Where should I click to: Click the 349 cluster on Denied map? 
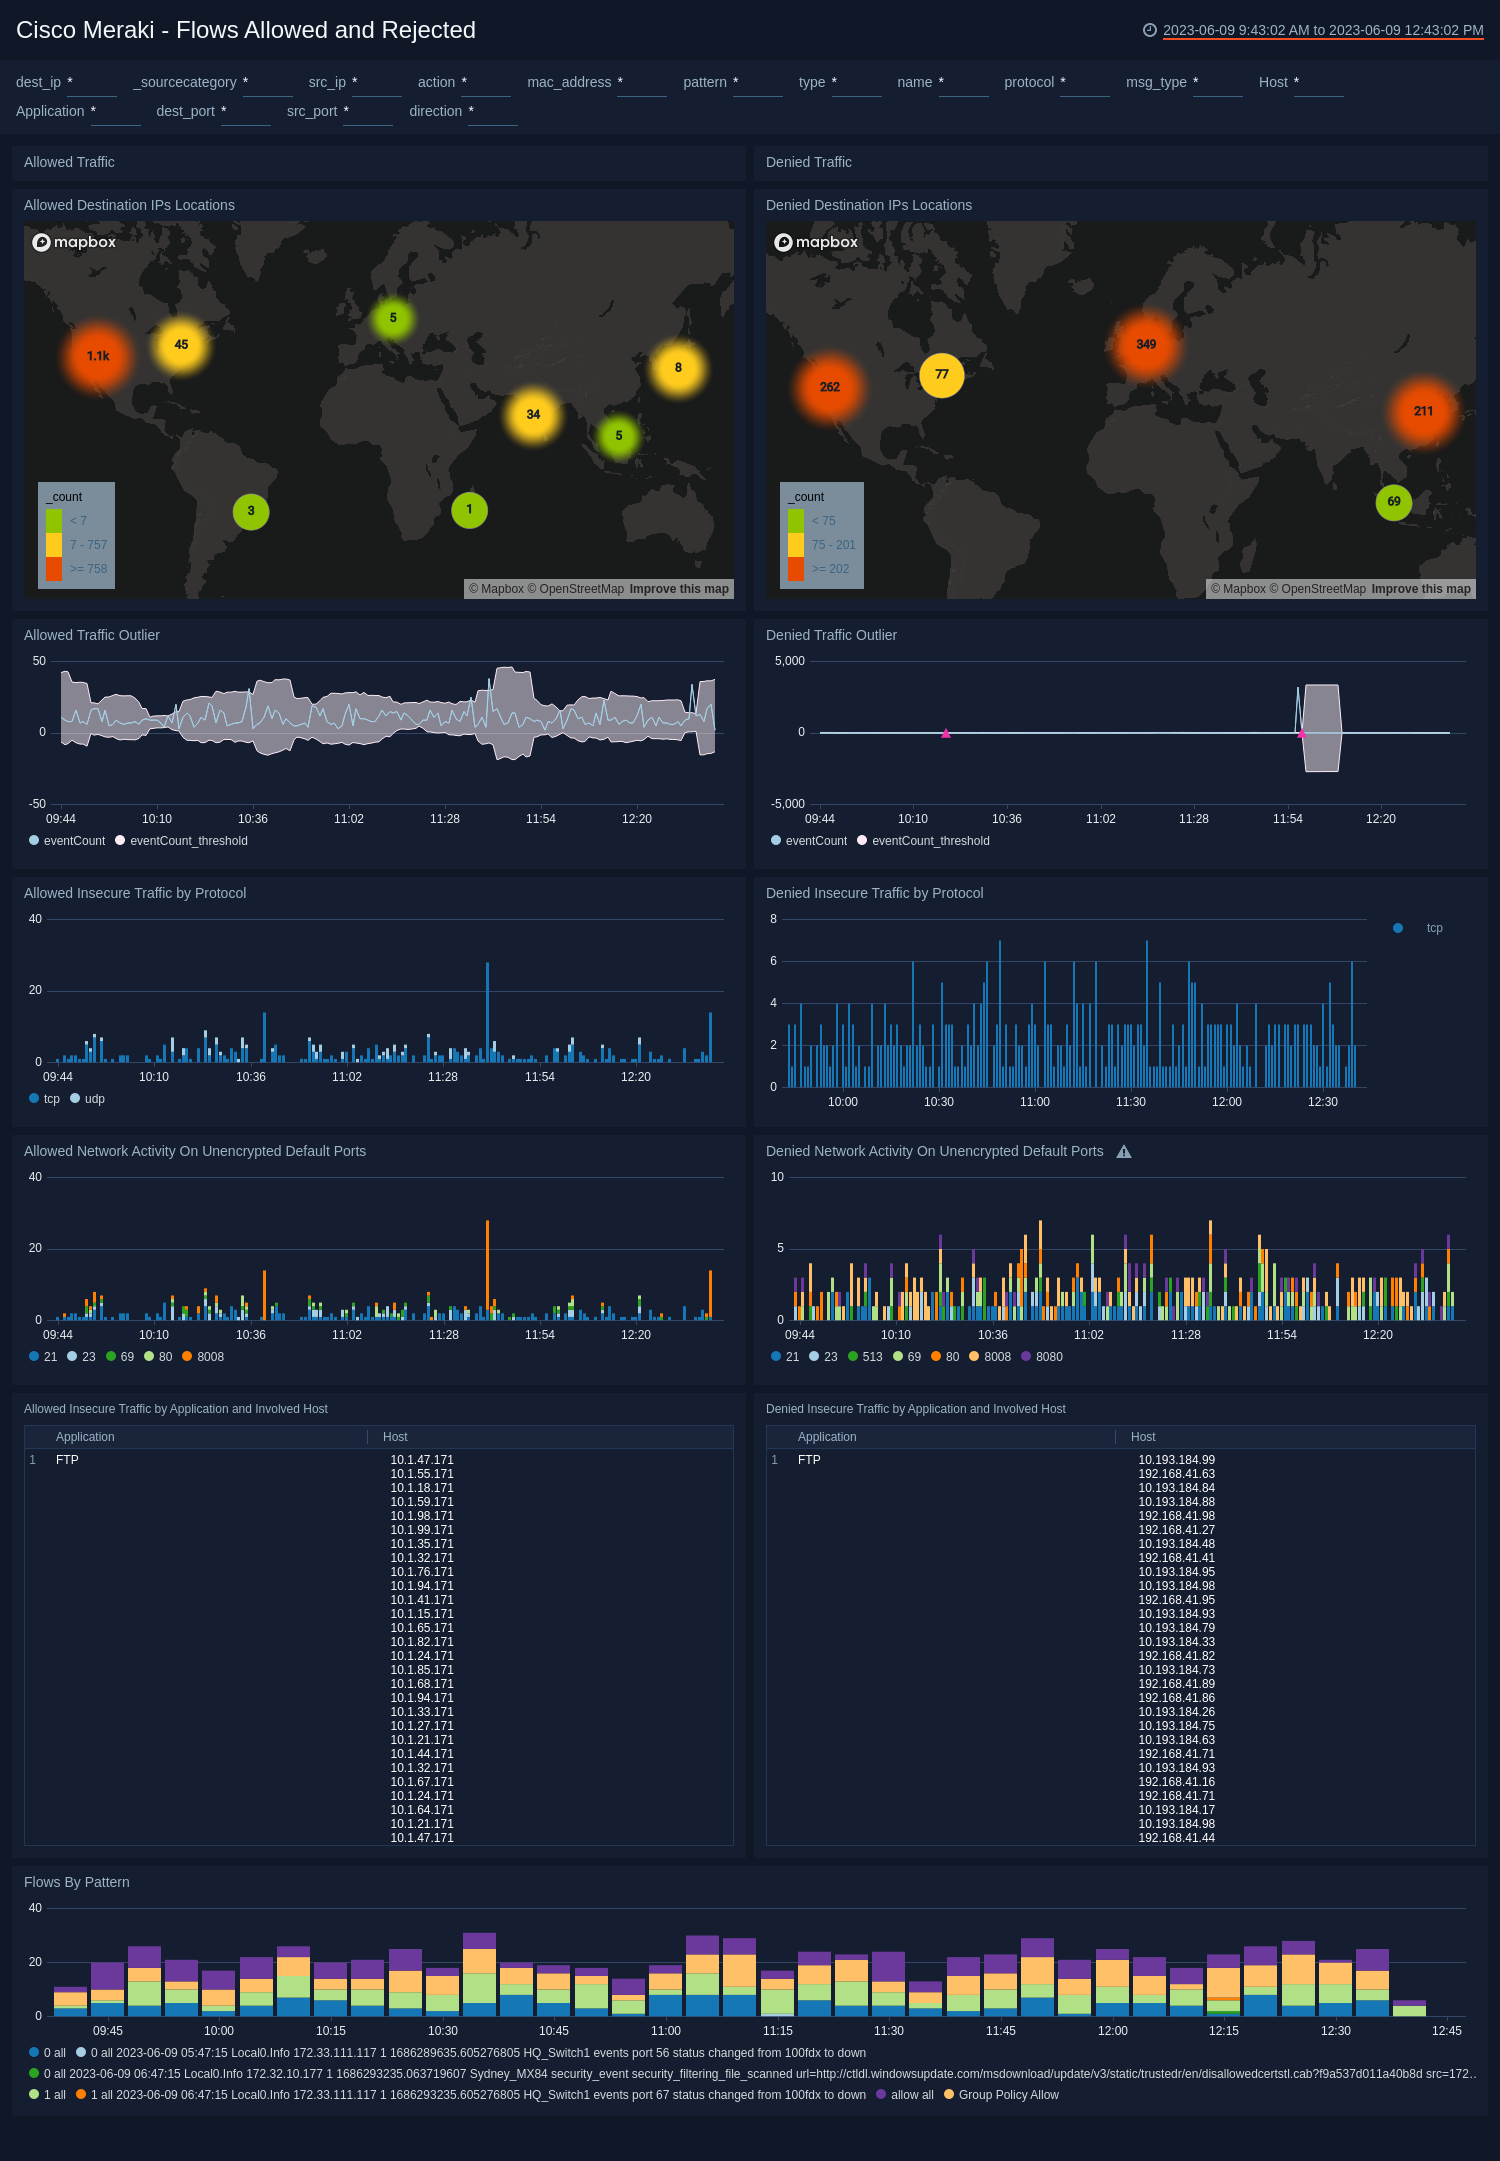(1146, 344)
